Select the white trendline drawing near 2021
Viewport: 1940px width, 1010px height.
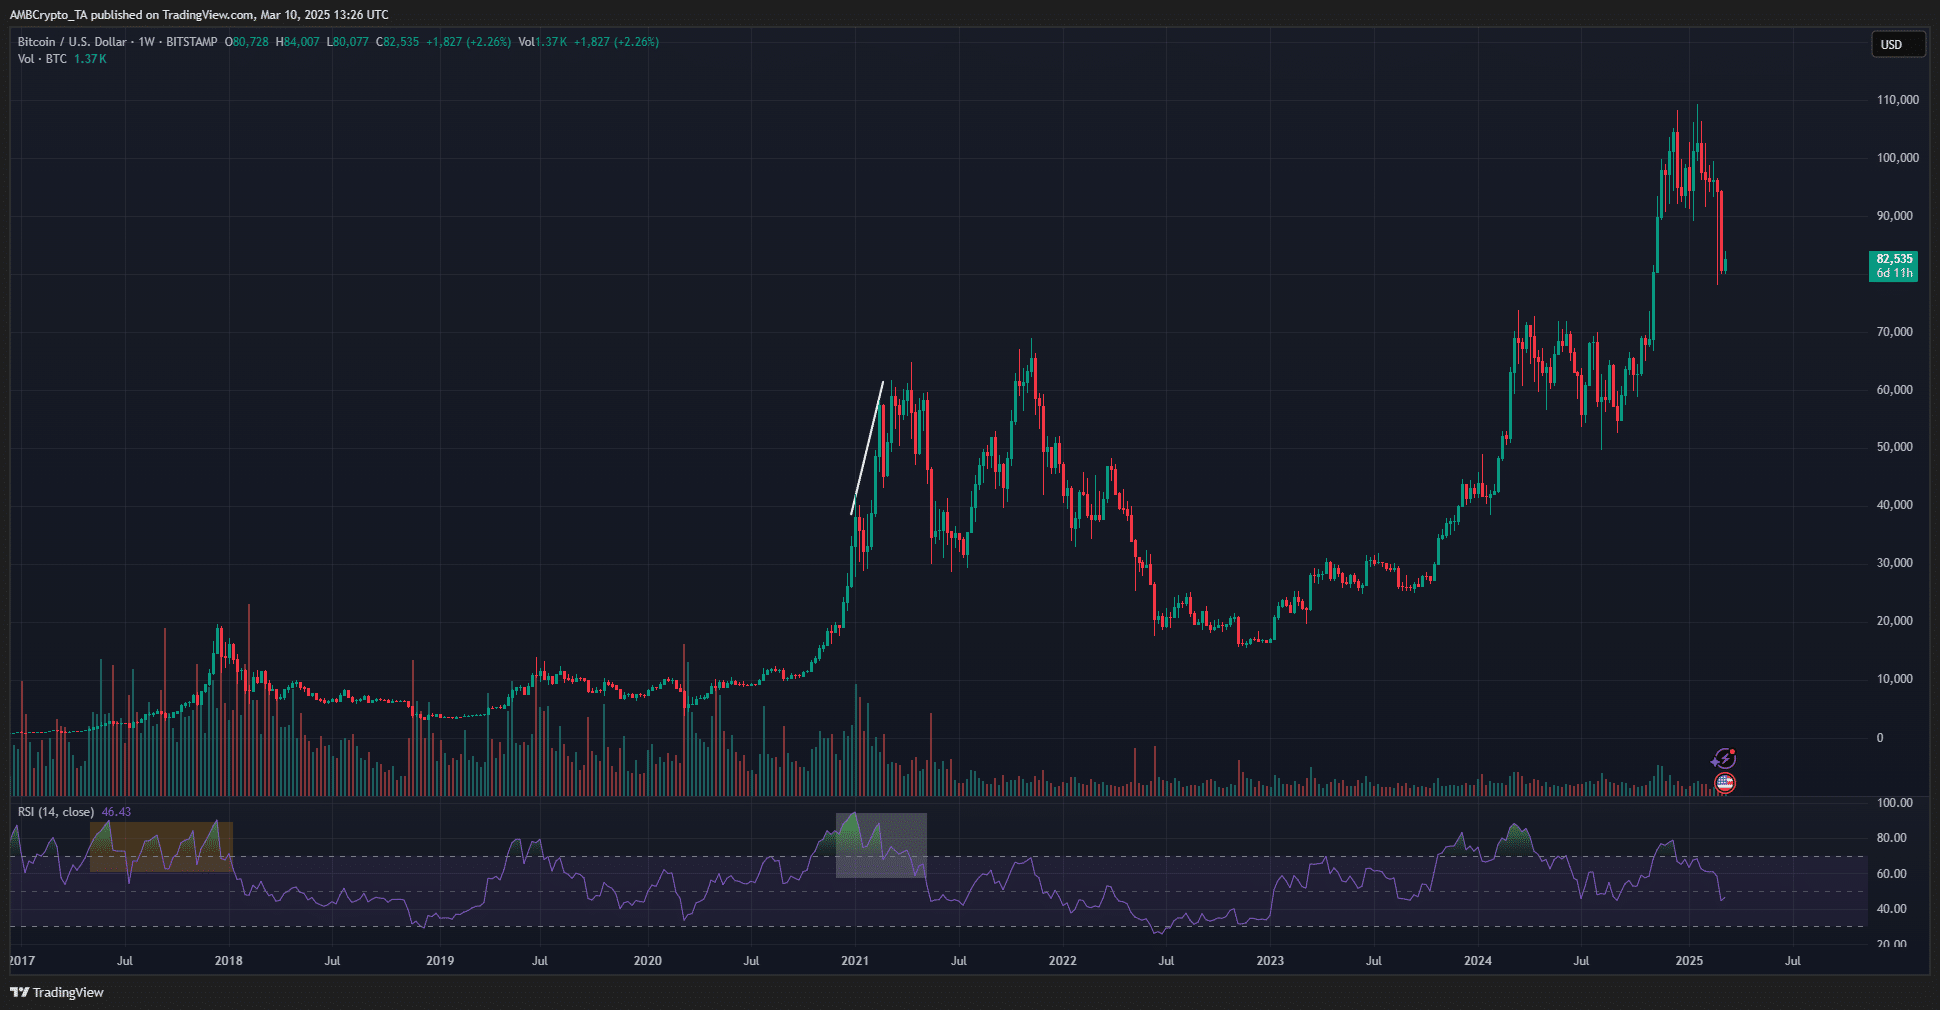click(867, 447)
